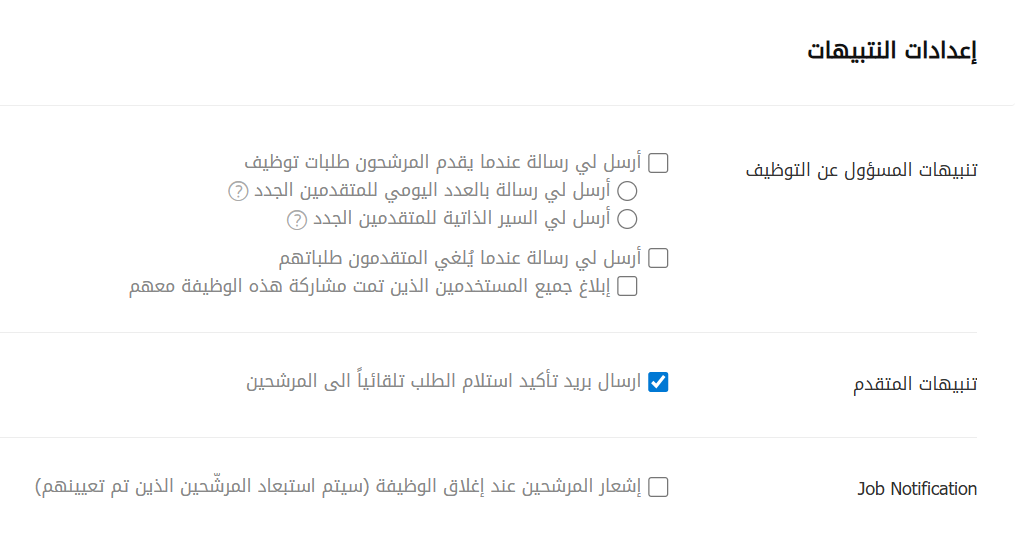Click the 'إعدادات التنبيهات' page heading
The width and height of the screenshot is (1015, 558).
pos(892,52)
